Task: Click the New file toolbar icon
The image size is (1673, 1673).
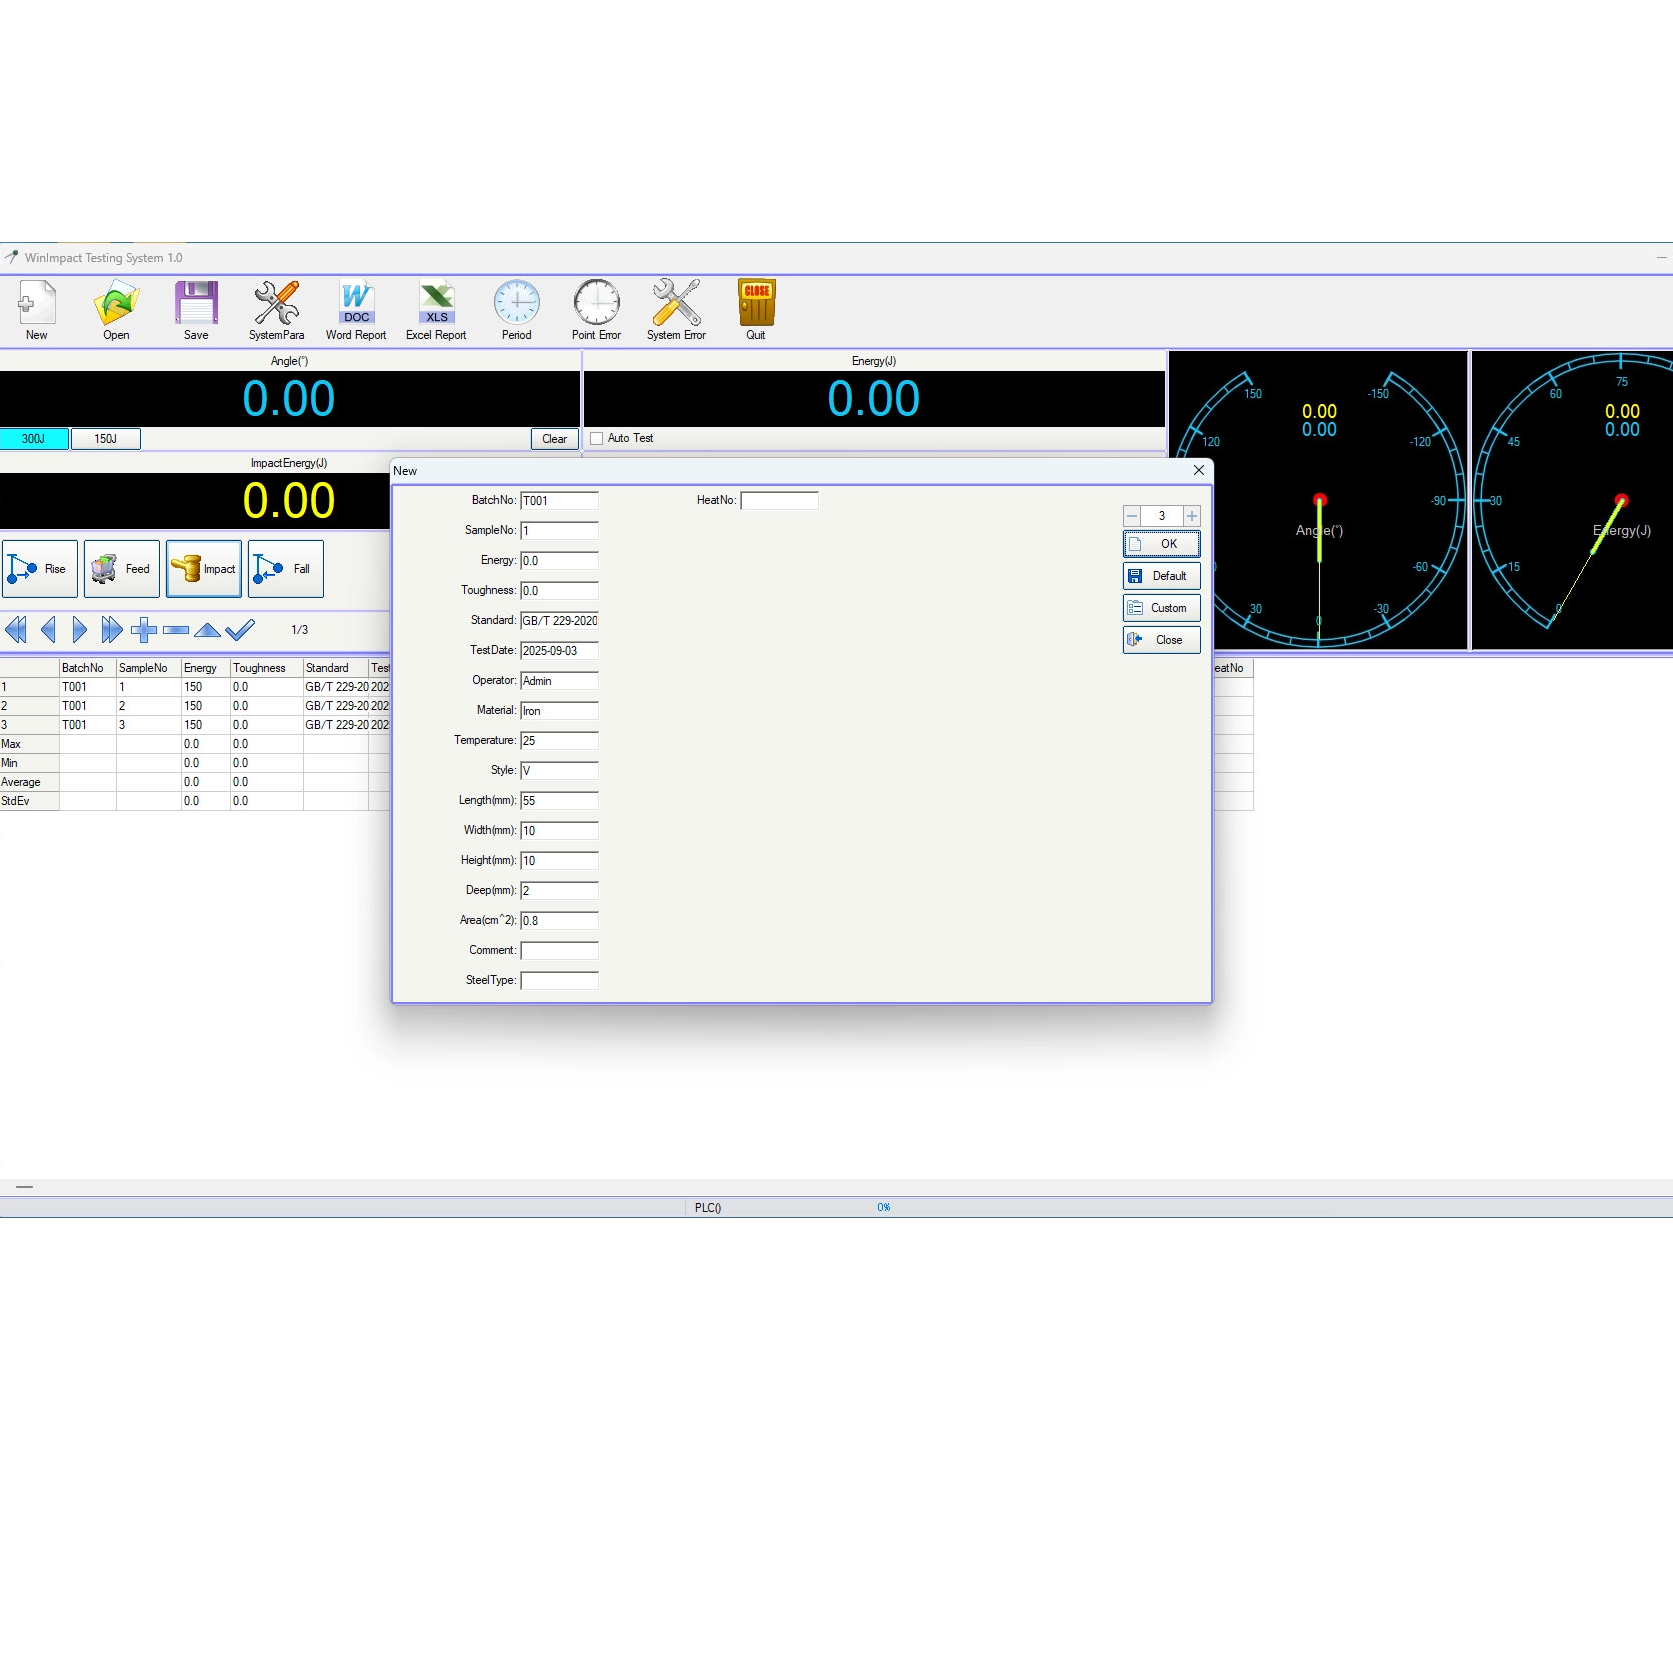Action: (x=37, y=310)
